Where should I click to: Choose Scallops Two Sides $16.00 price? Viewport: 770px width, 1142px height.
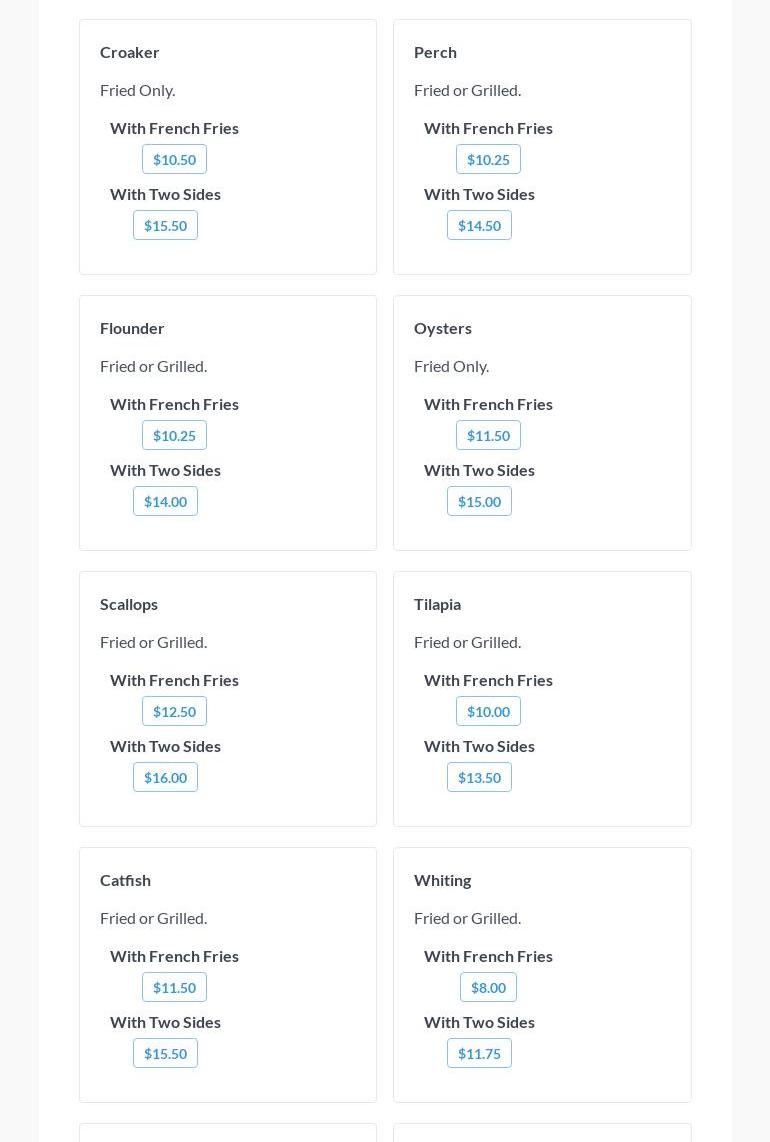[x=165, y=777]
